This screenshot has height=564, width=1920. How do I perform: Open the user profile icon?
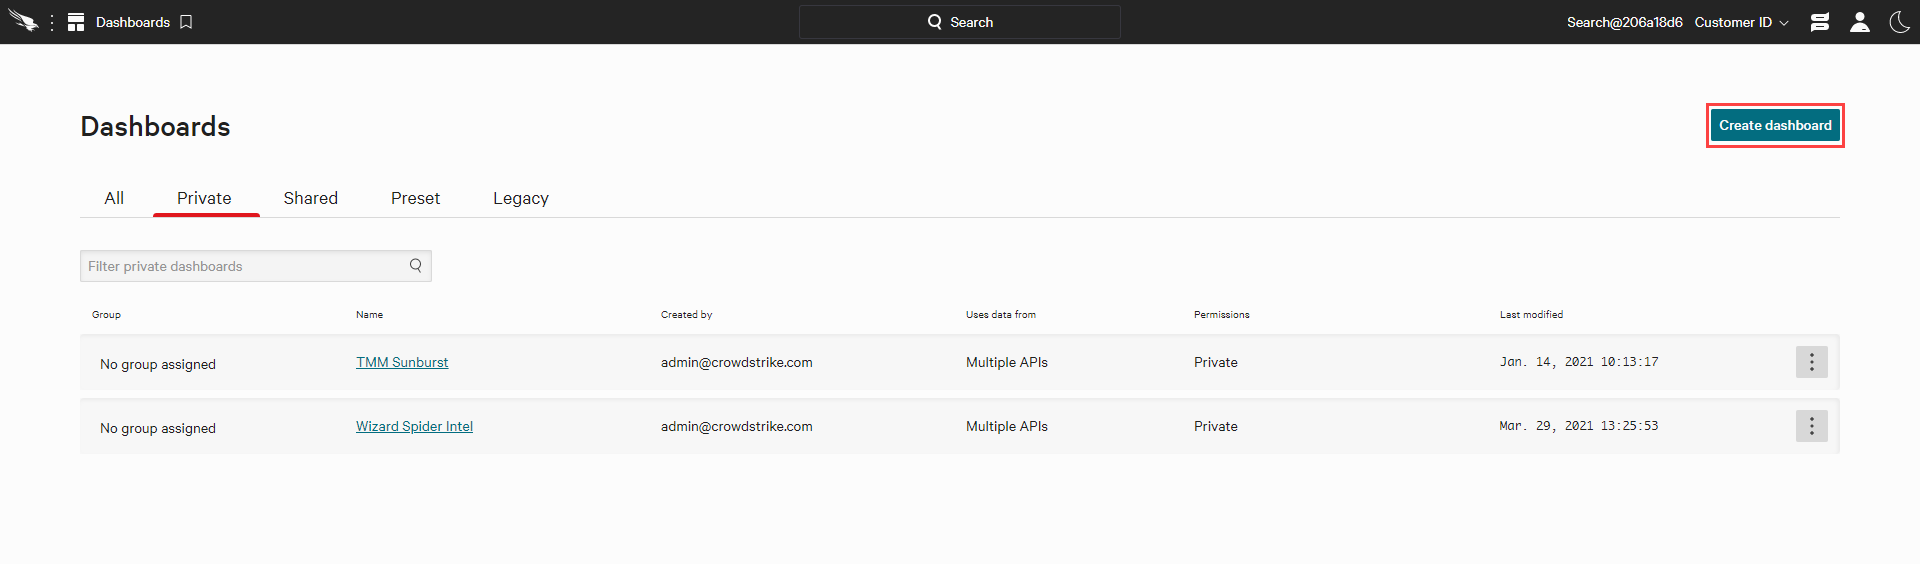[1860, 22]
